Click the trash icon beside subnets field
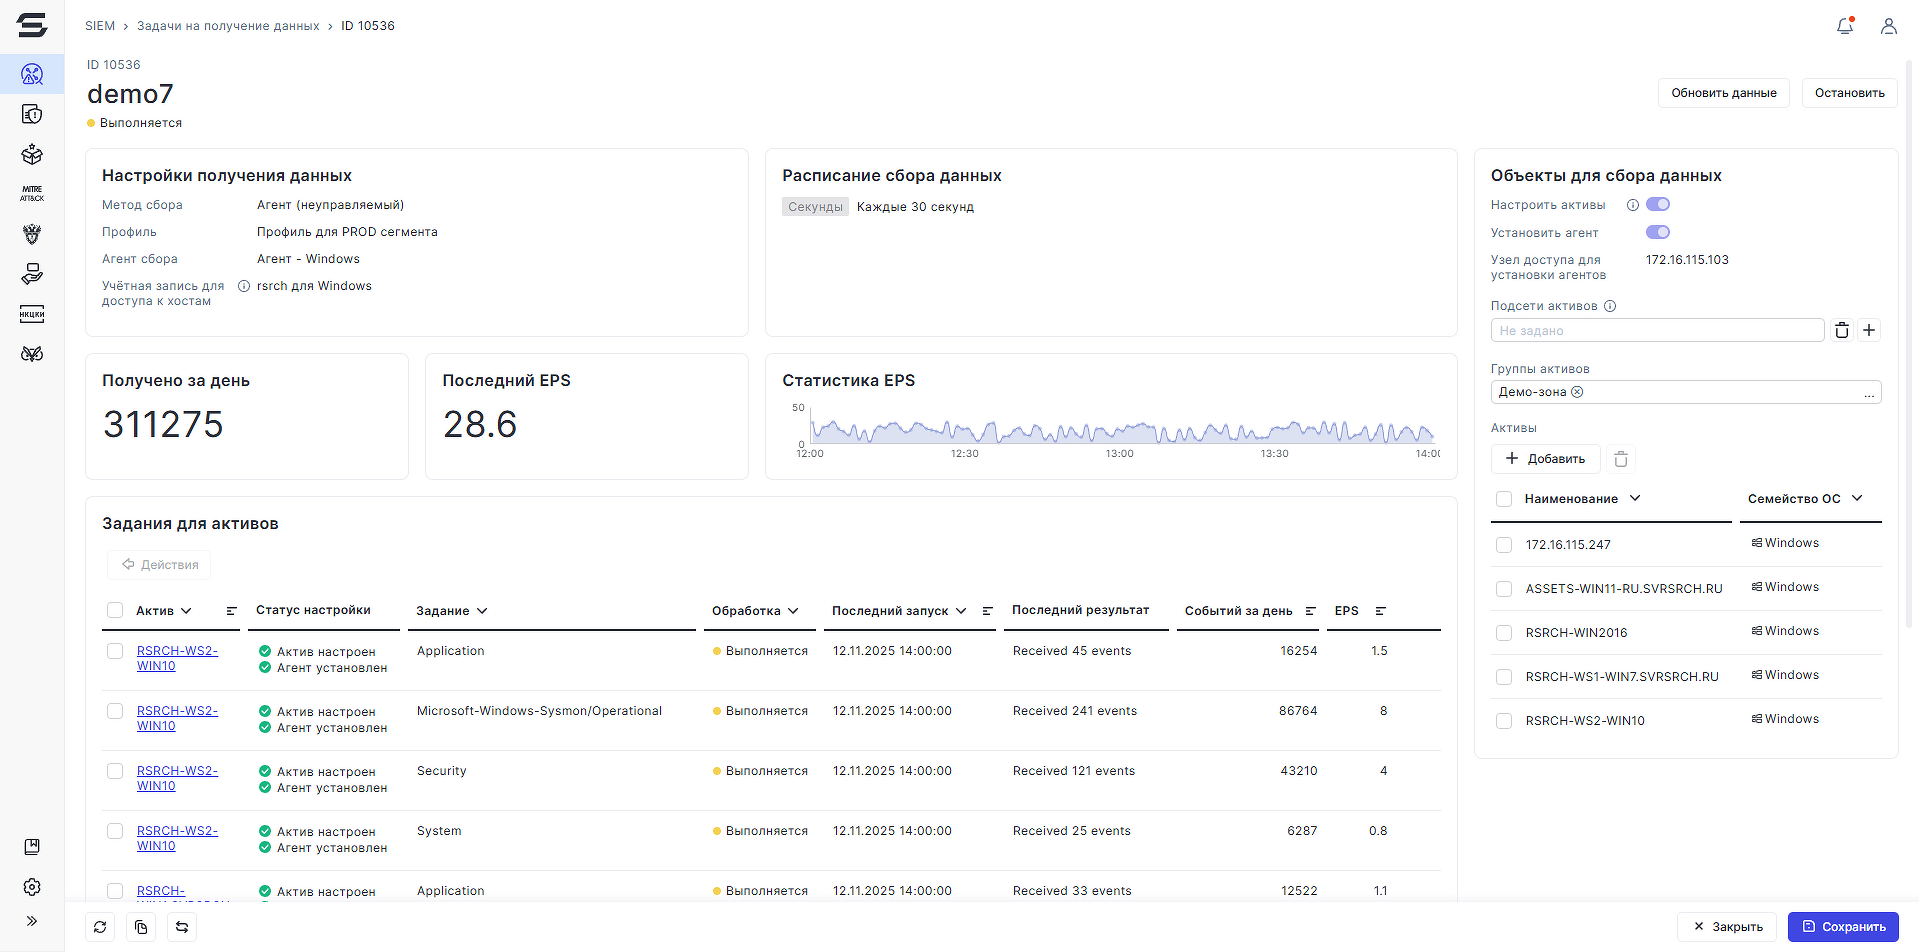The height and width of the screenshot is (952, 1919). click(1842, 330)
